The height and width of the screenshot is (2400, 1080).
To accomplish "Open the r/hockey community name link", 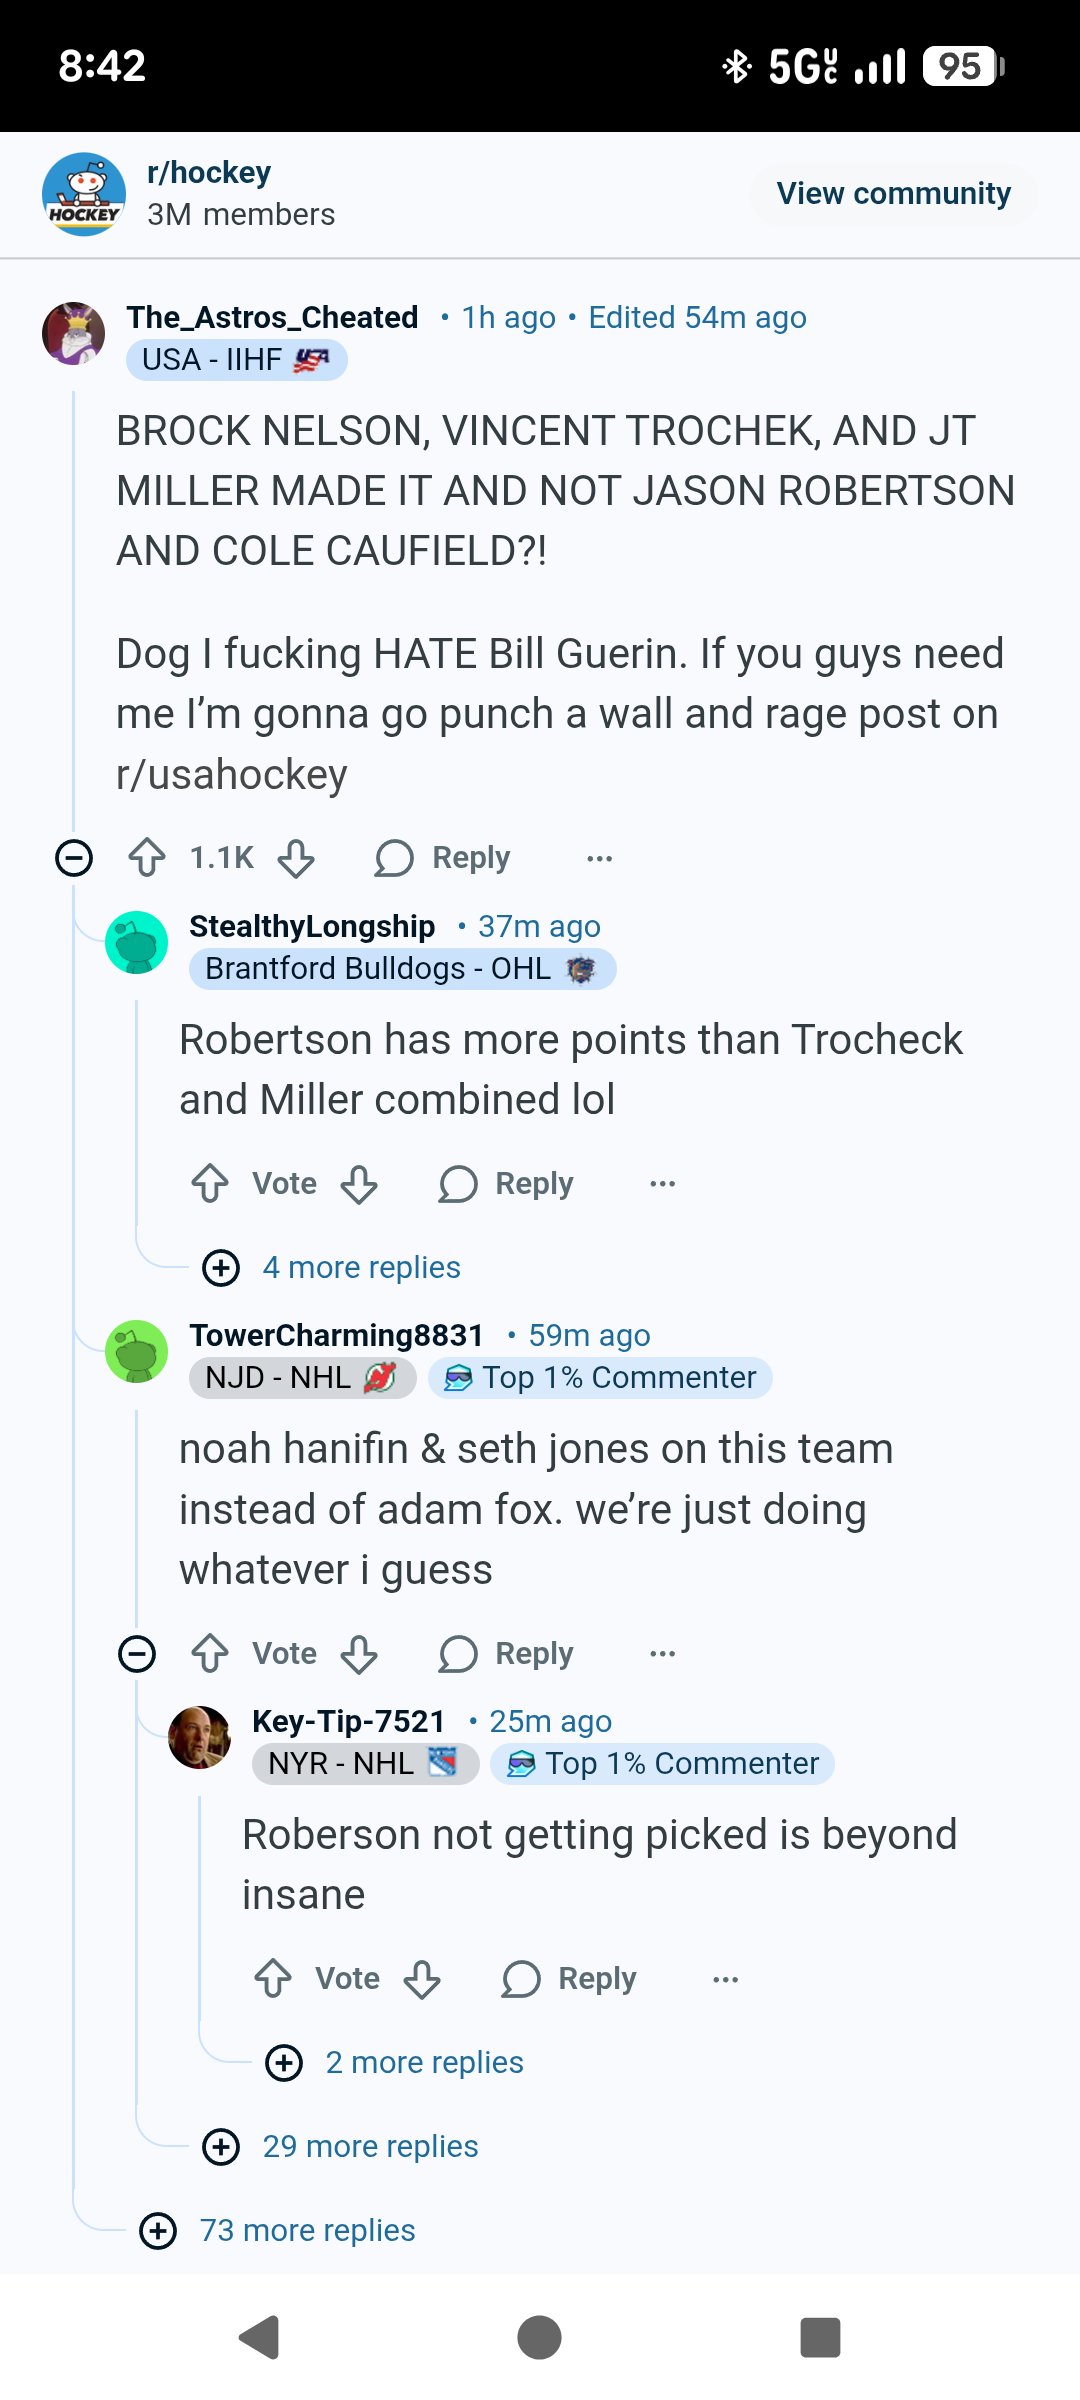I will 209,173.
